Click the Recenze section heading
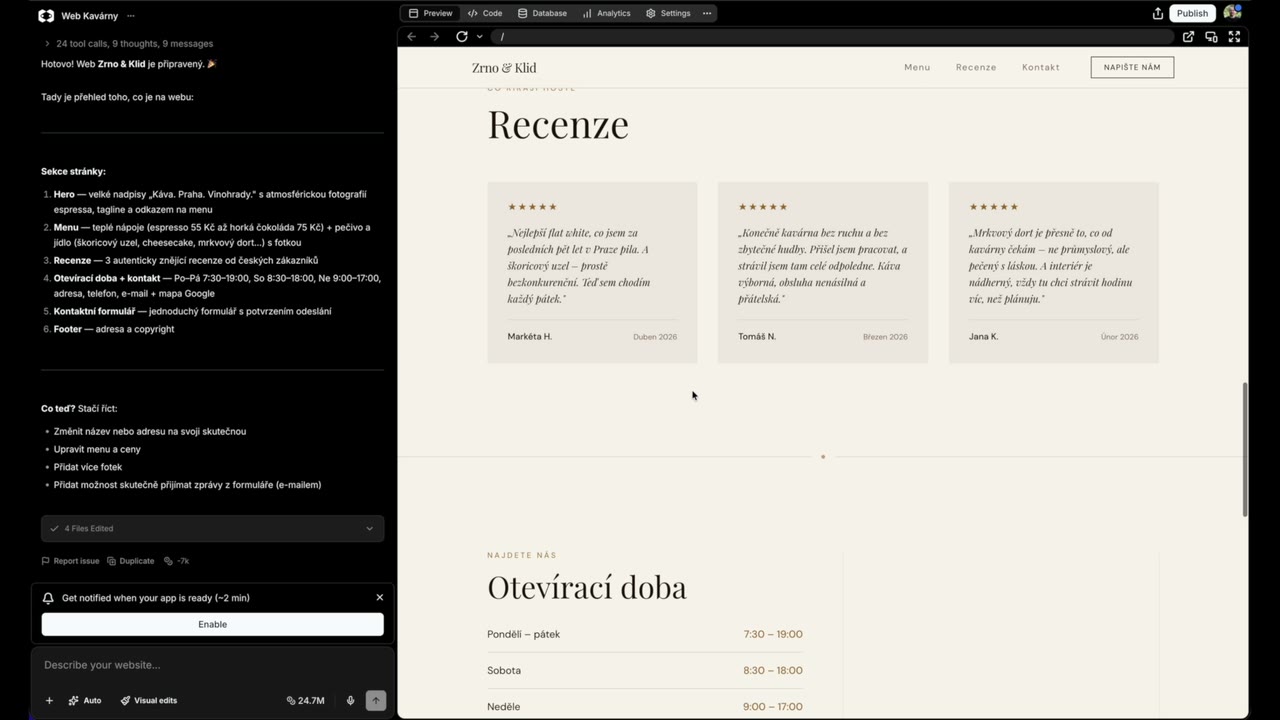Image resolution: width=1280 pixels, height=720 pixels. (x=558, y=124)
